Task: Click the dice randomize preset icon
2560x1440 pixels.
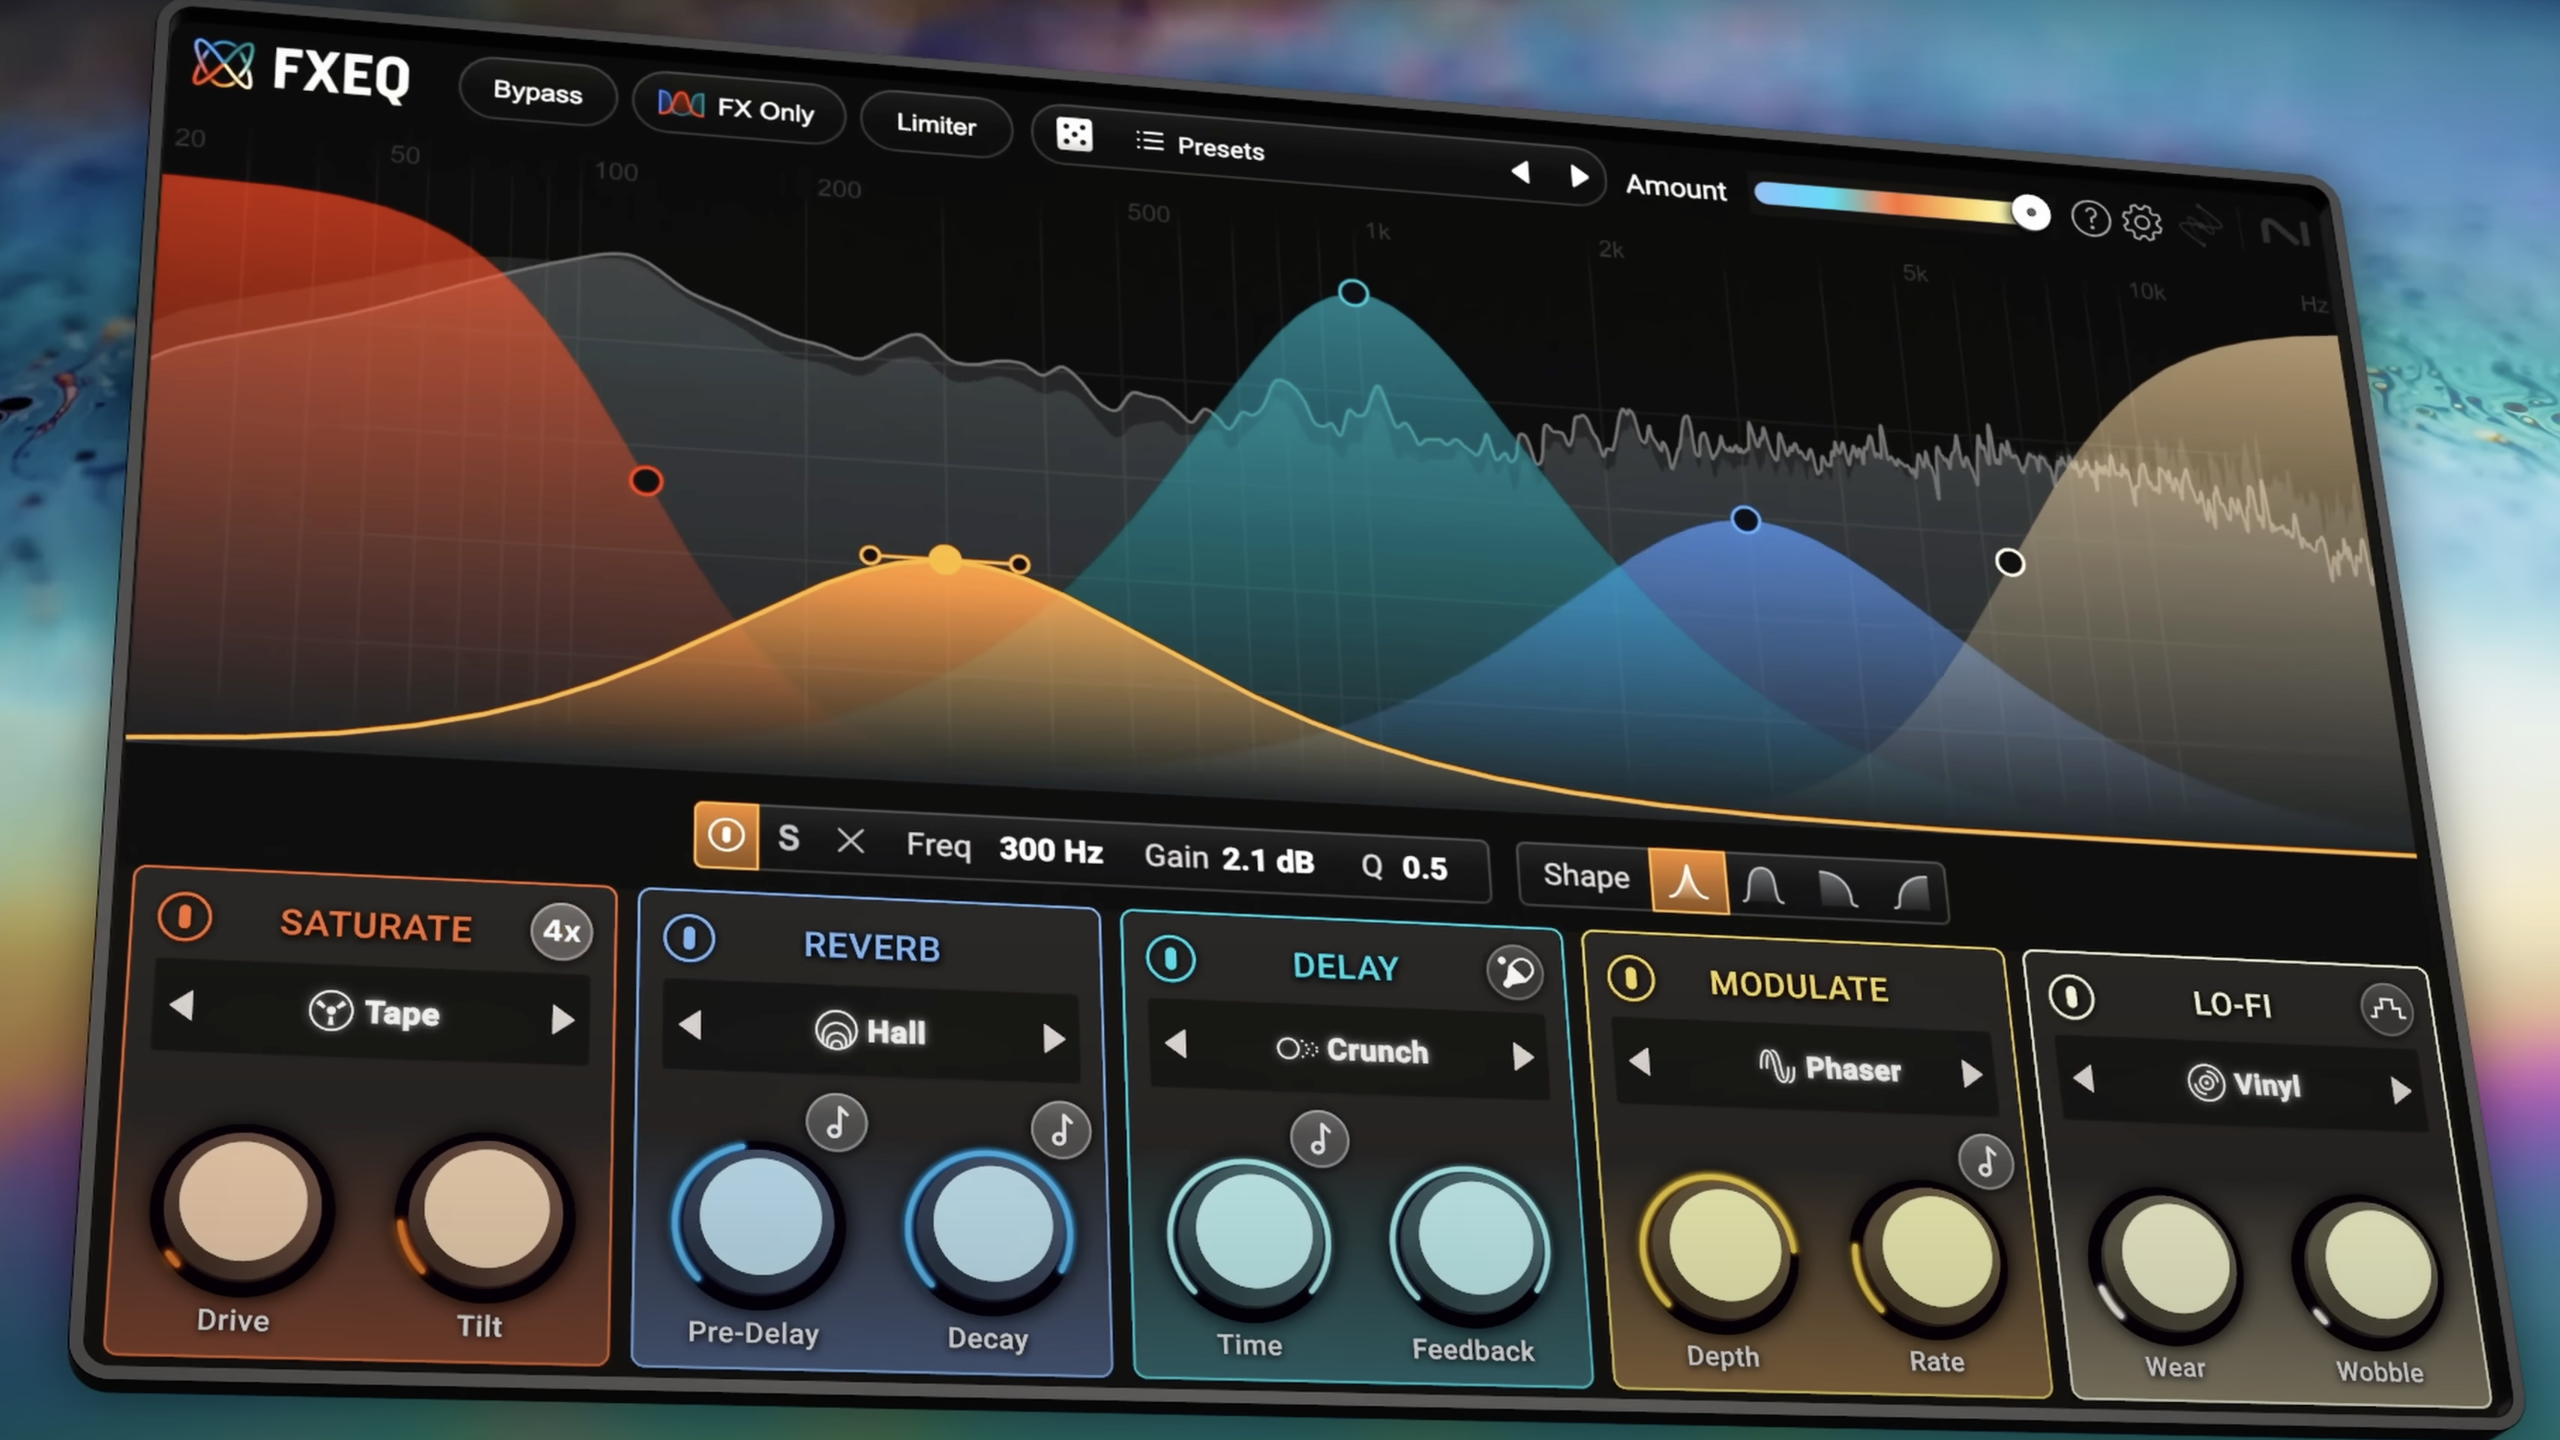Action: 1074,134
